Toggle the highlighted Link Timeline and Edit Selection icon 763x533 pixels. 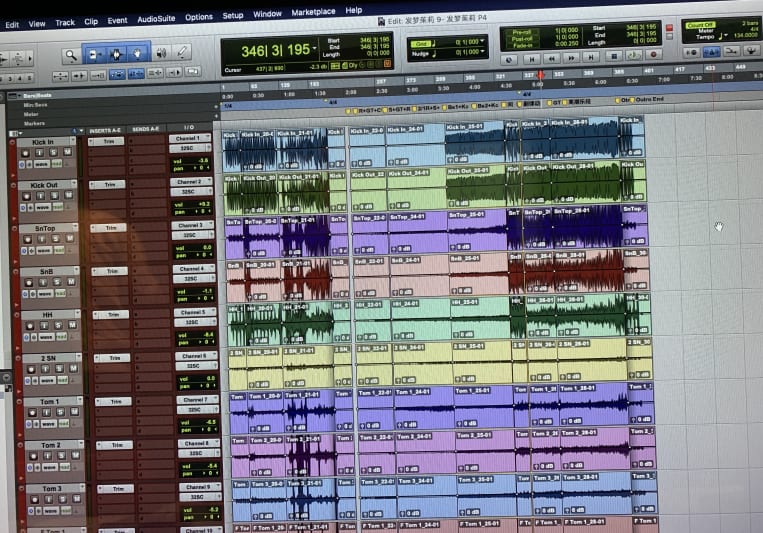(x=117, y=74)
